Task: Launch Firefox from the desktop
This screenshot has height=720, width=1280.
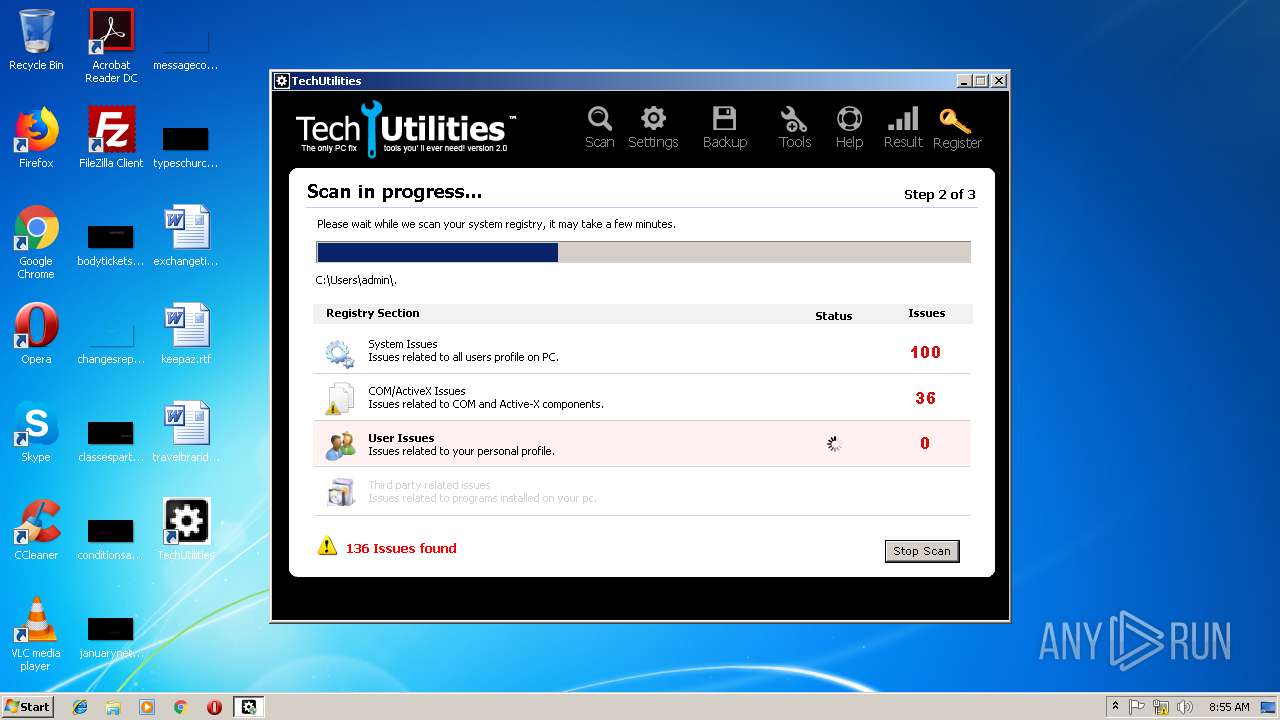Action: pos(36,138)
